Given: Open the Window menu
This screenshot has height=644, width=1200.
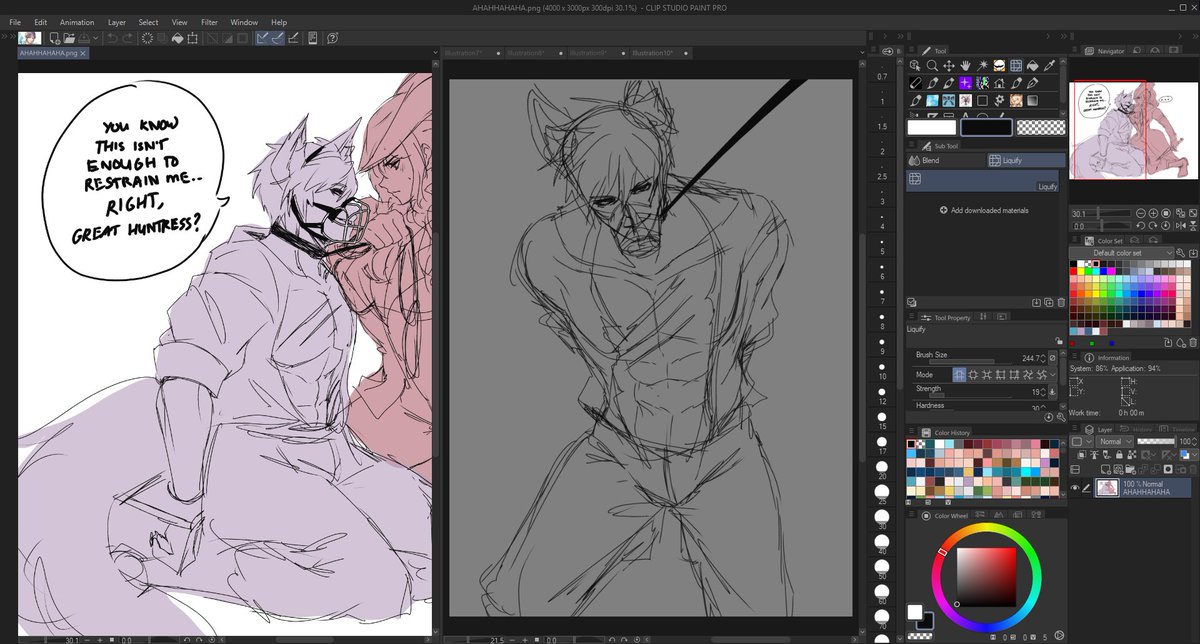Looking at the screenshot, I should tap(244, 22).
